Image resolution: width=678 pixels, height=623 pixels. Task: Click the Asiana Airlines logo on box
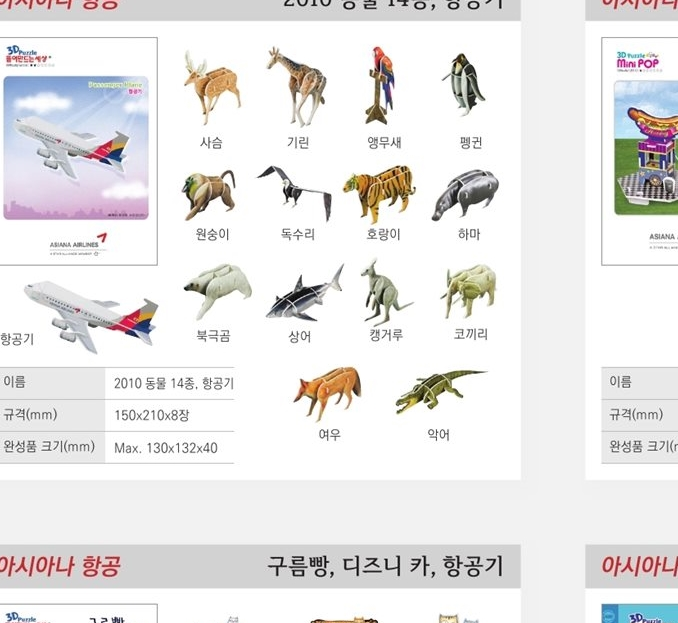click(78, 245)
